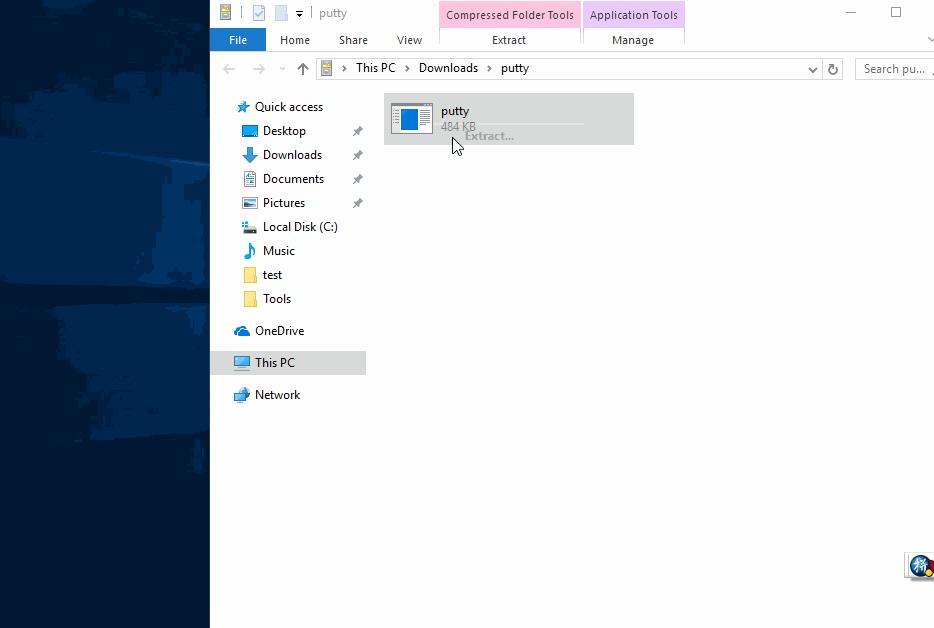Open the Tools folder in sidebar
Image resolution: width=934 pixels, height=628 pixels.
tap(278, 299)
